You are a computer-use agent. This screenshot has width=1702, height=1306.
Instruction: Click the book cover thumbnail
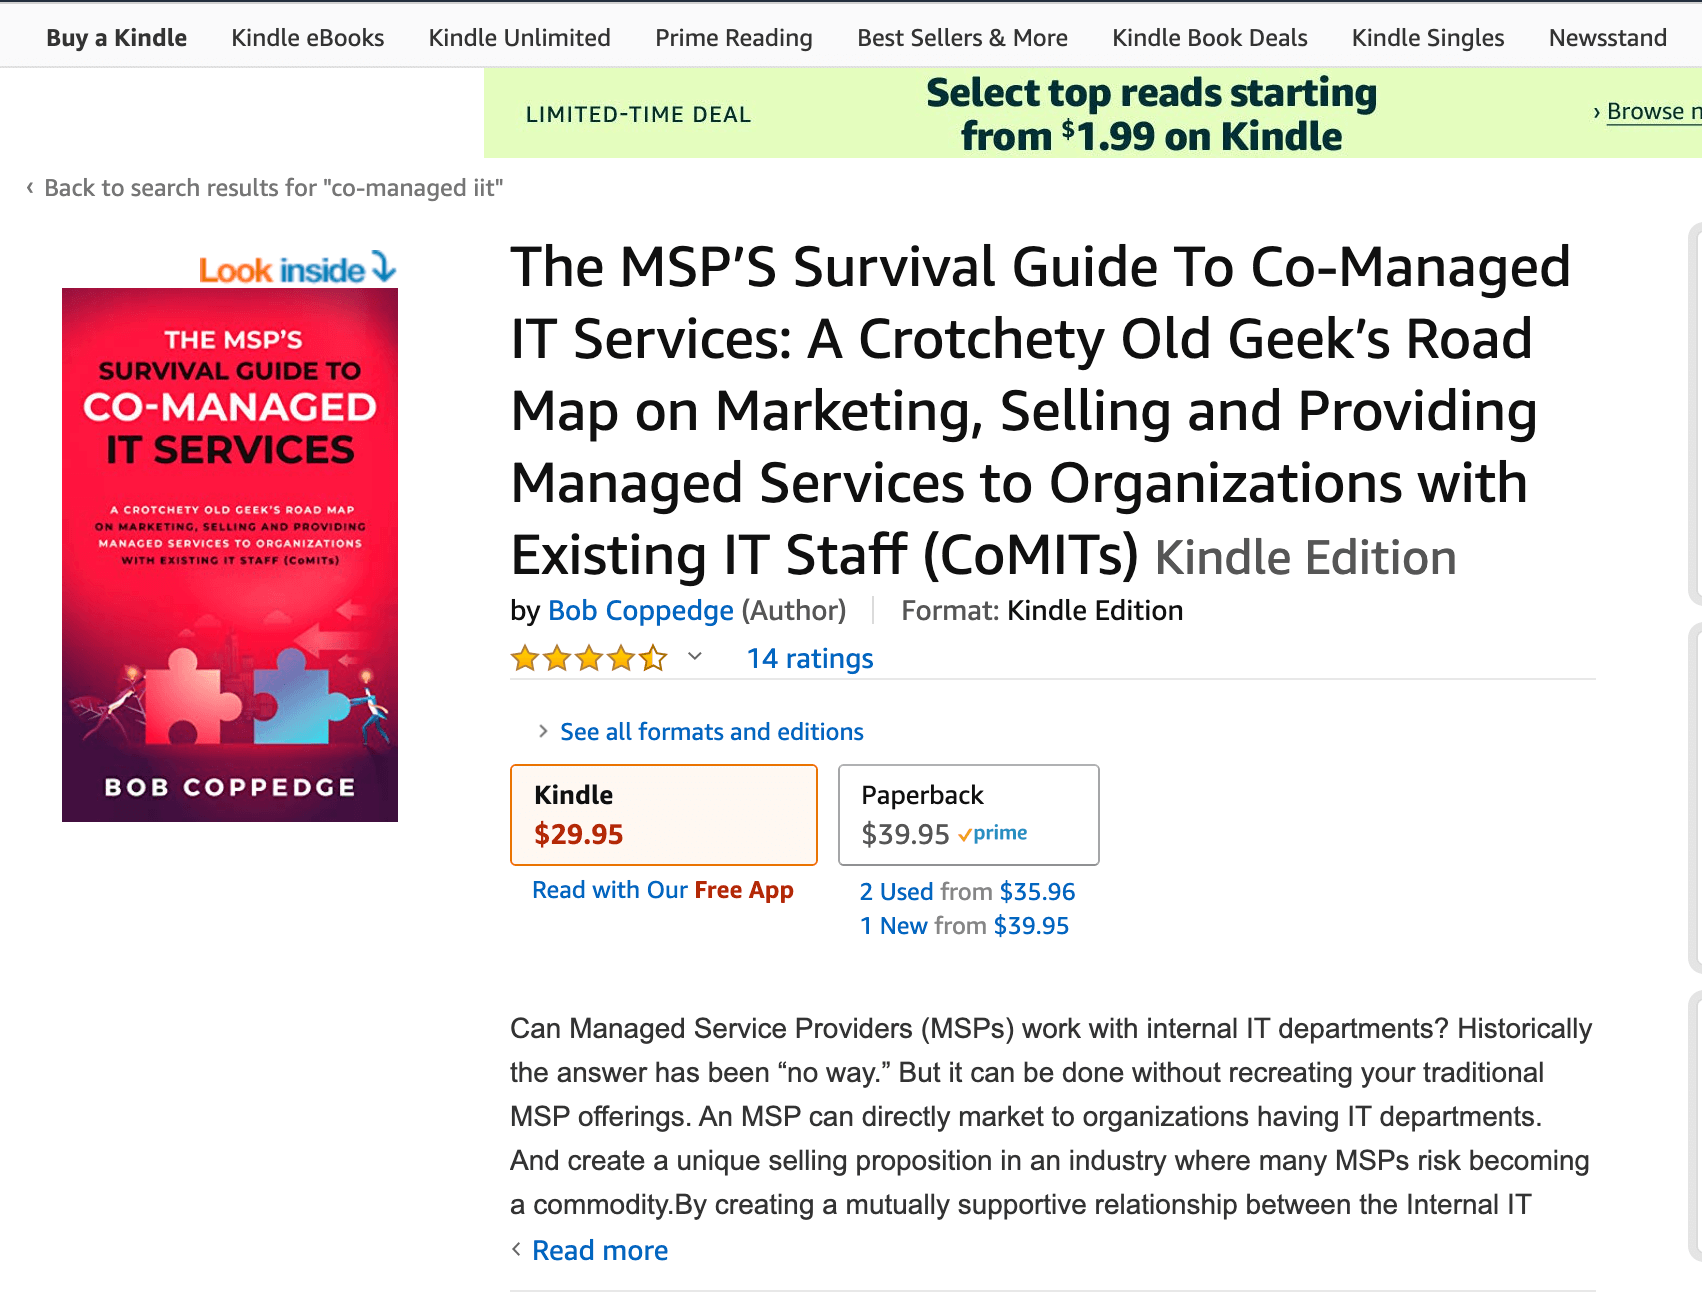(230, 555)
